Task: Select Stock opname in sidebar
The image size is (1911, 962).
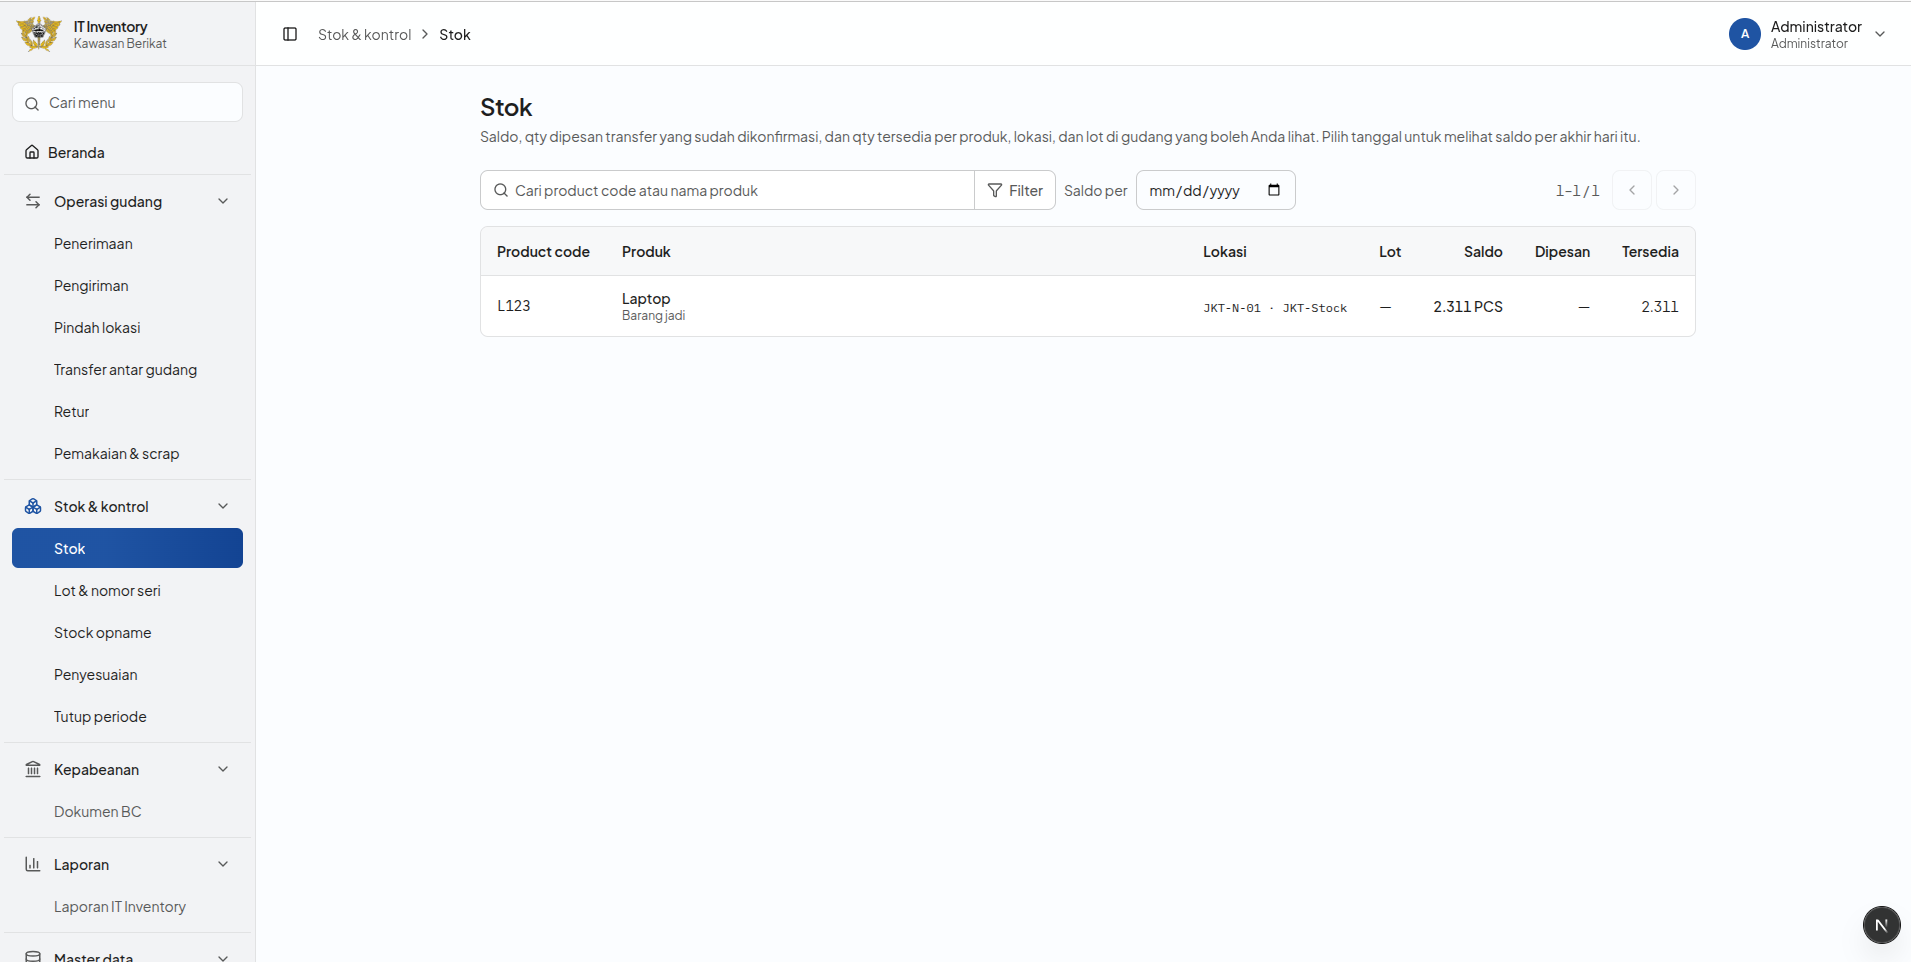Action: [127, 633]
